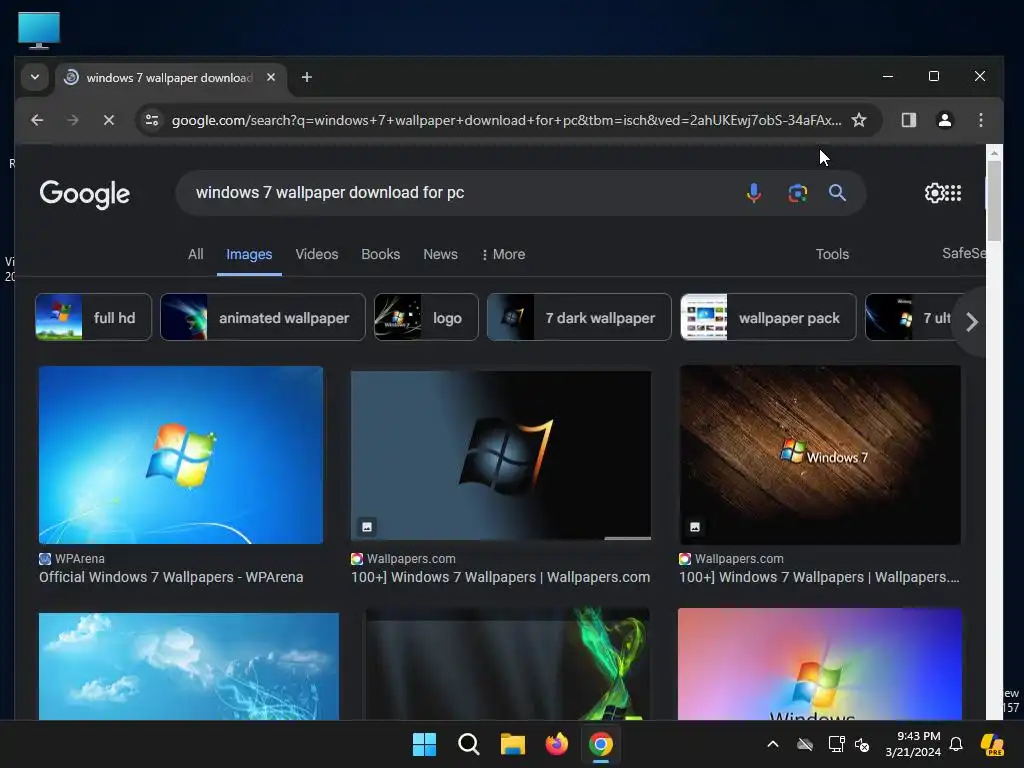This screenshot has width=1024, height=768.
Task: Show hidden system tray icons
Action: (773, 744)
